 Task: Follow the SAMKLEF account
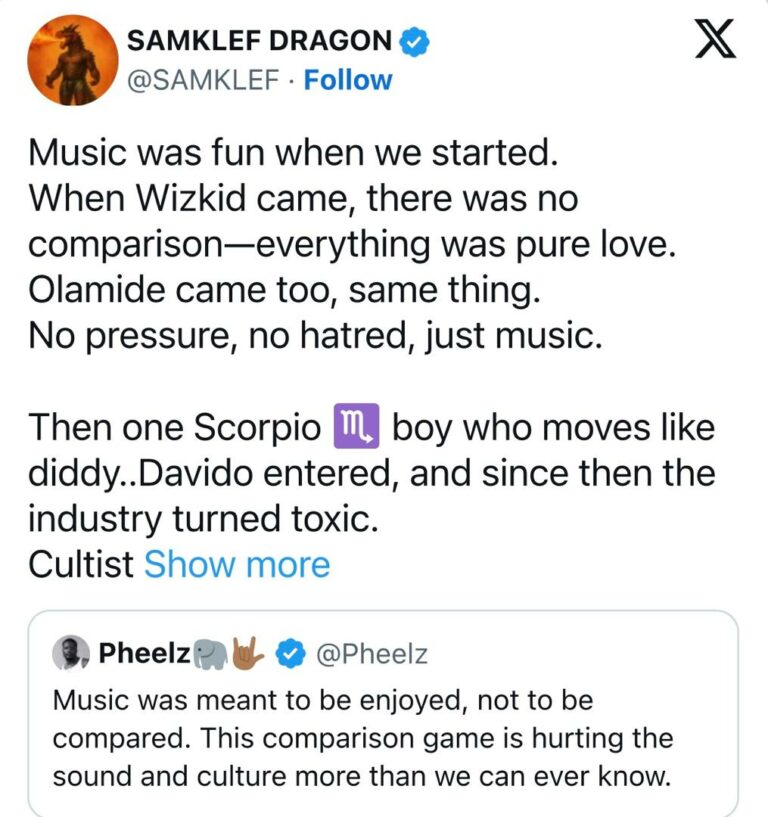click(x=348, y=80)
